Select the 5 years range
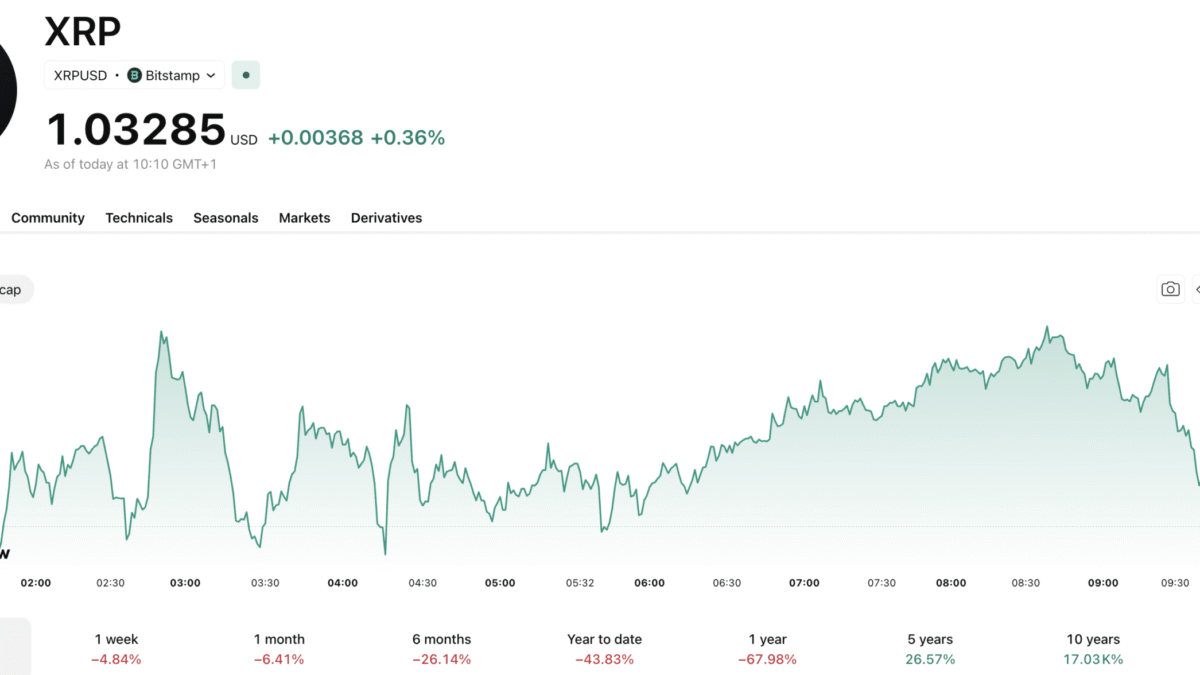Screen dimensions: 1200x675 929,648
